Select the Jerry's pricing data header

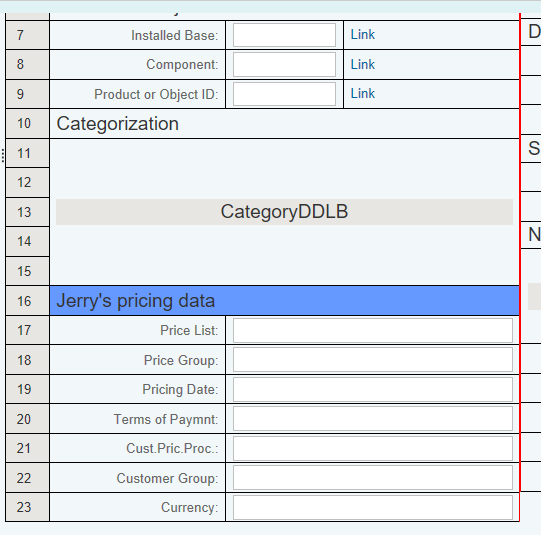284,300
